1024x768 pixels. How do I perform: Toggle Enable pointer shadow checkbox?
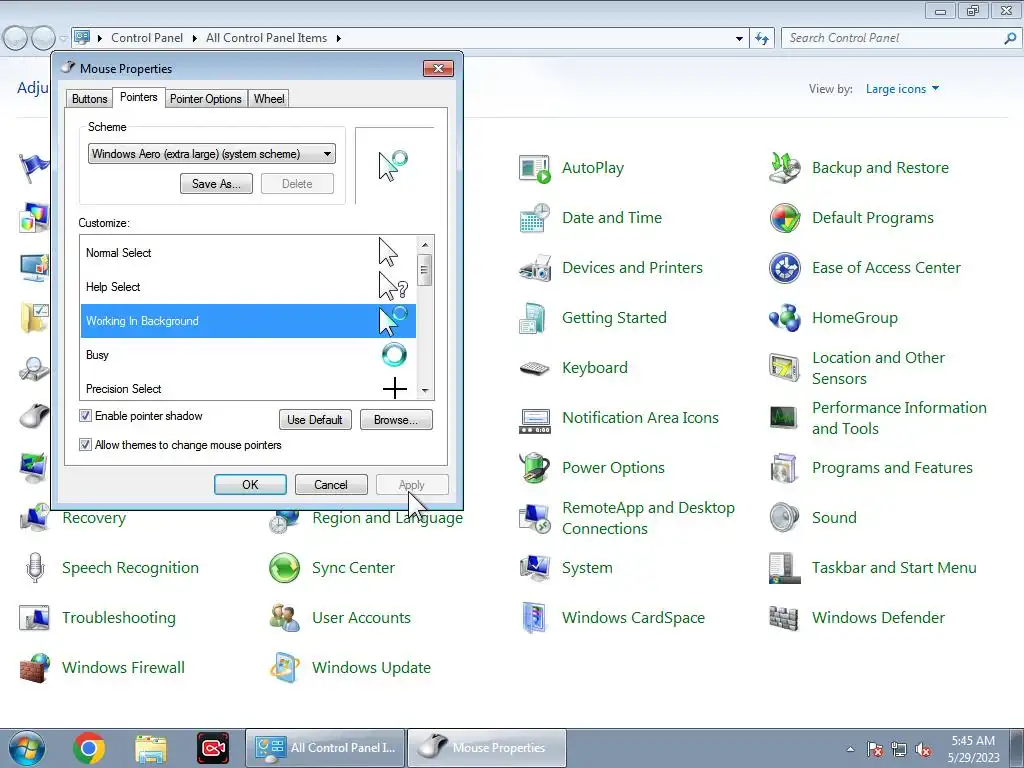coord(86,416)
